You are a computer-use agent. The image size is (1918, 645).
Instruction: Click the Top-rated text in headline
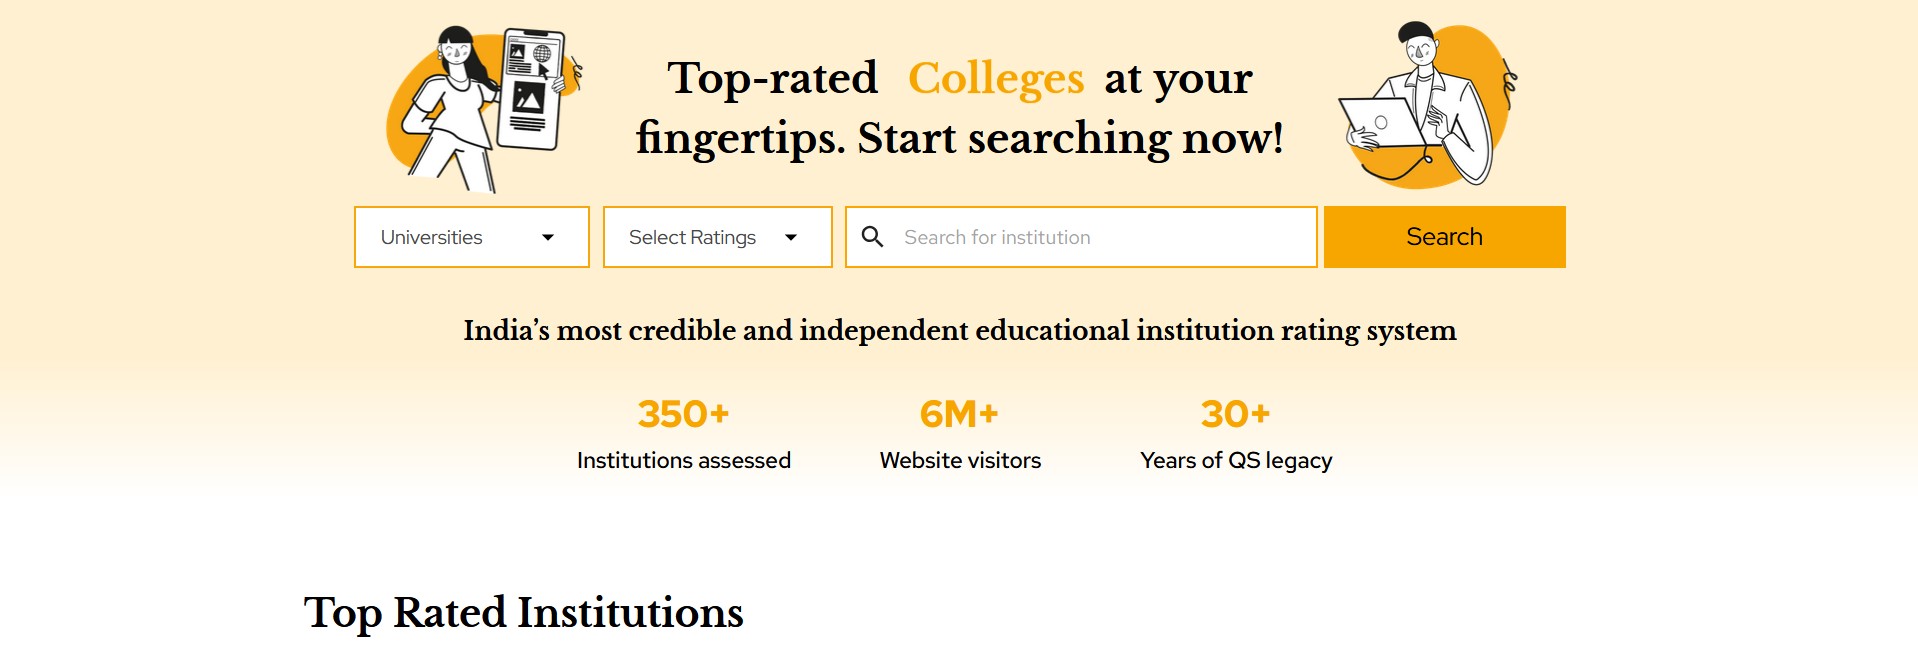click(x=772, y=78)
